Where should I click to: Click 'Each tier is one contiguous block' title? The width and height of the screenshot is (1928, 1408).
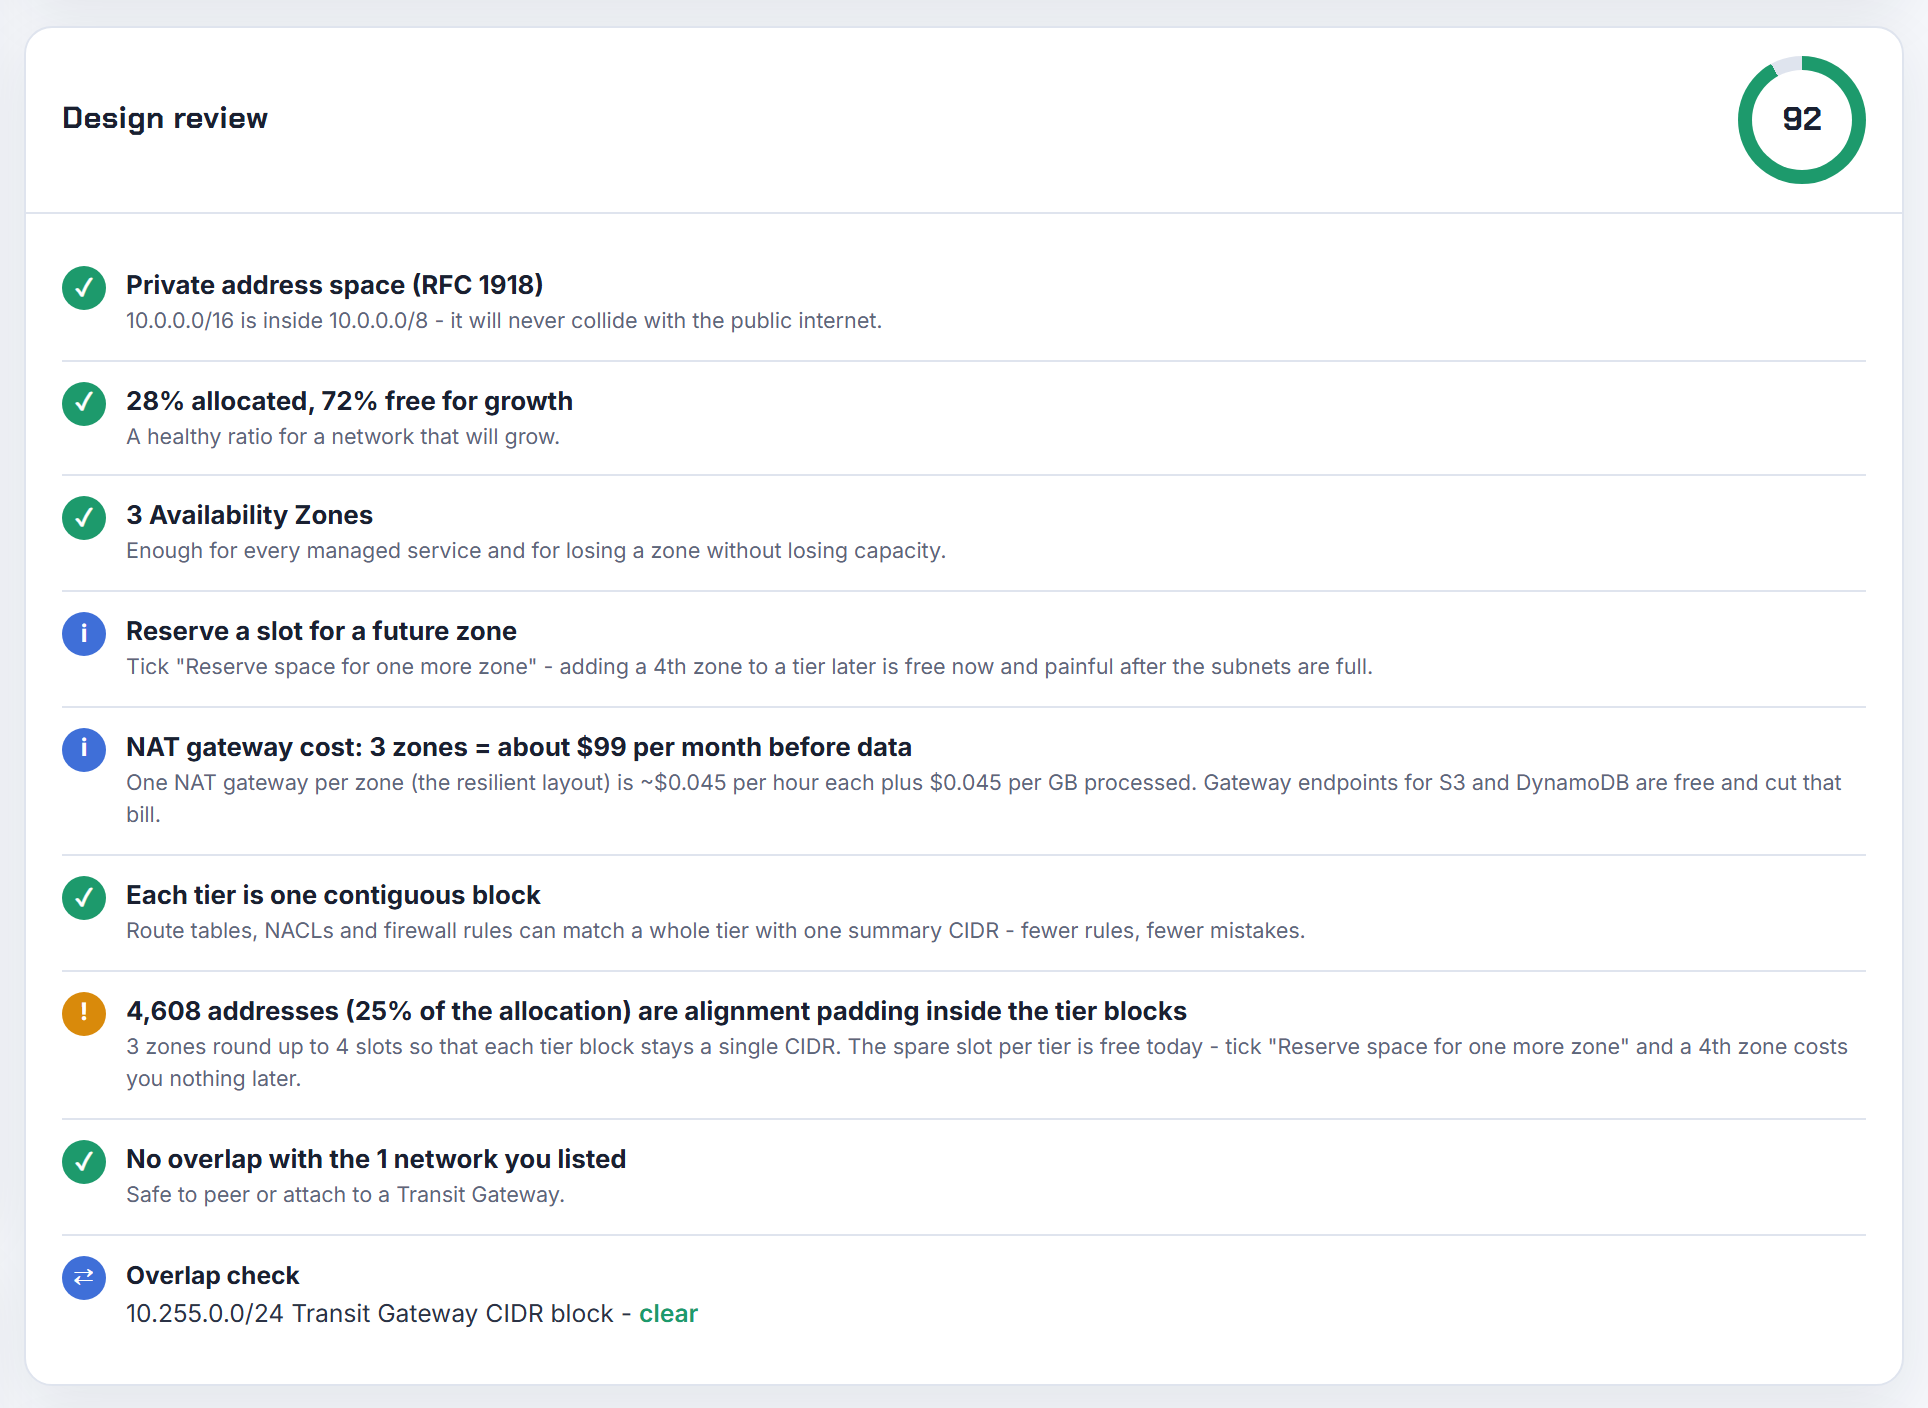click(x=333, y=895)
